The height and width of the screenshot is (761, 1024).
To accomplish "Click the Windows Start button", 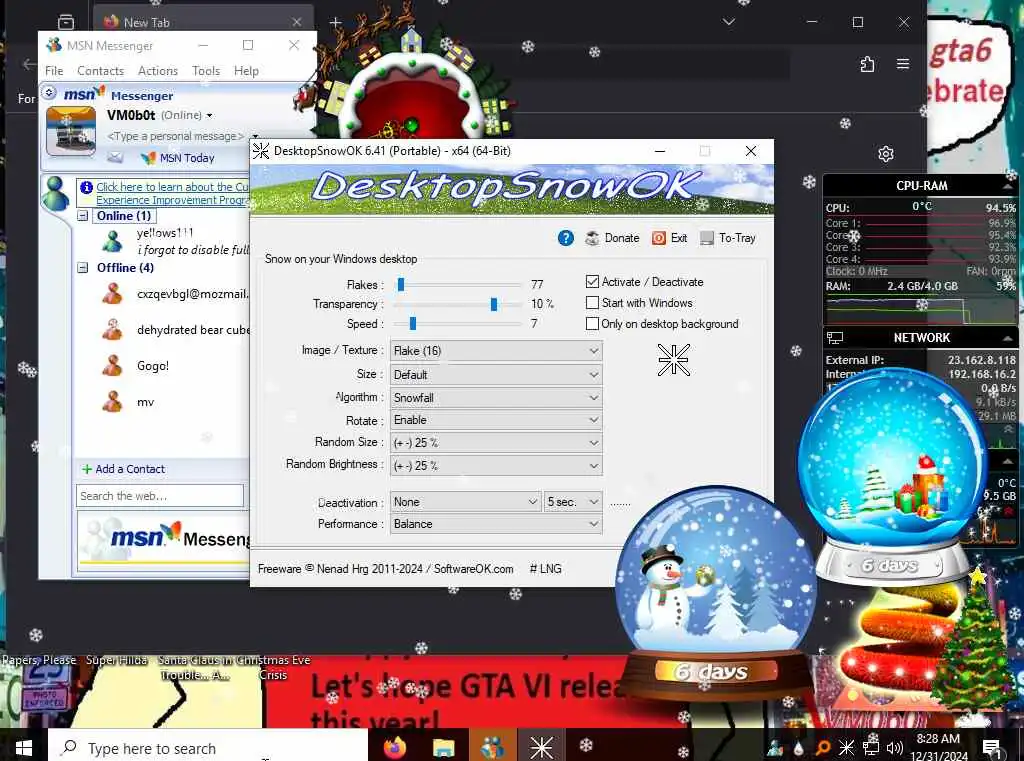I will [x=24, y=747].
